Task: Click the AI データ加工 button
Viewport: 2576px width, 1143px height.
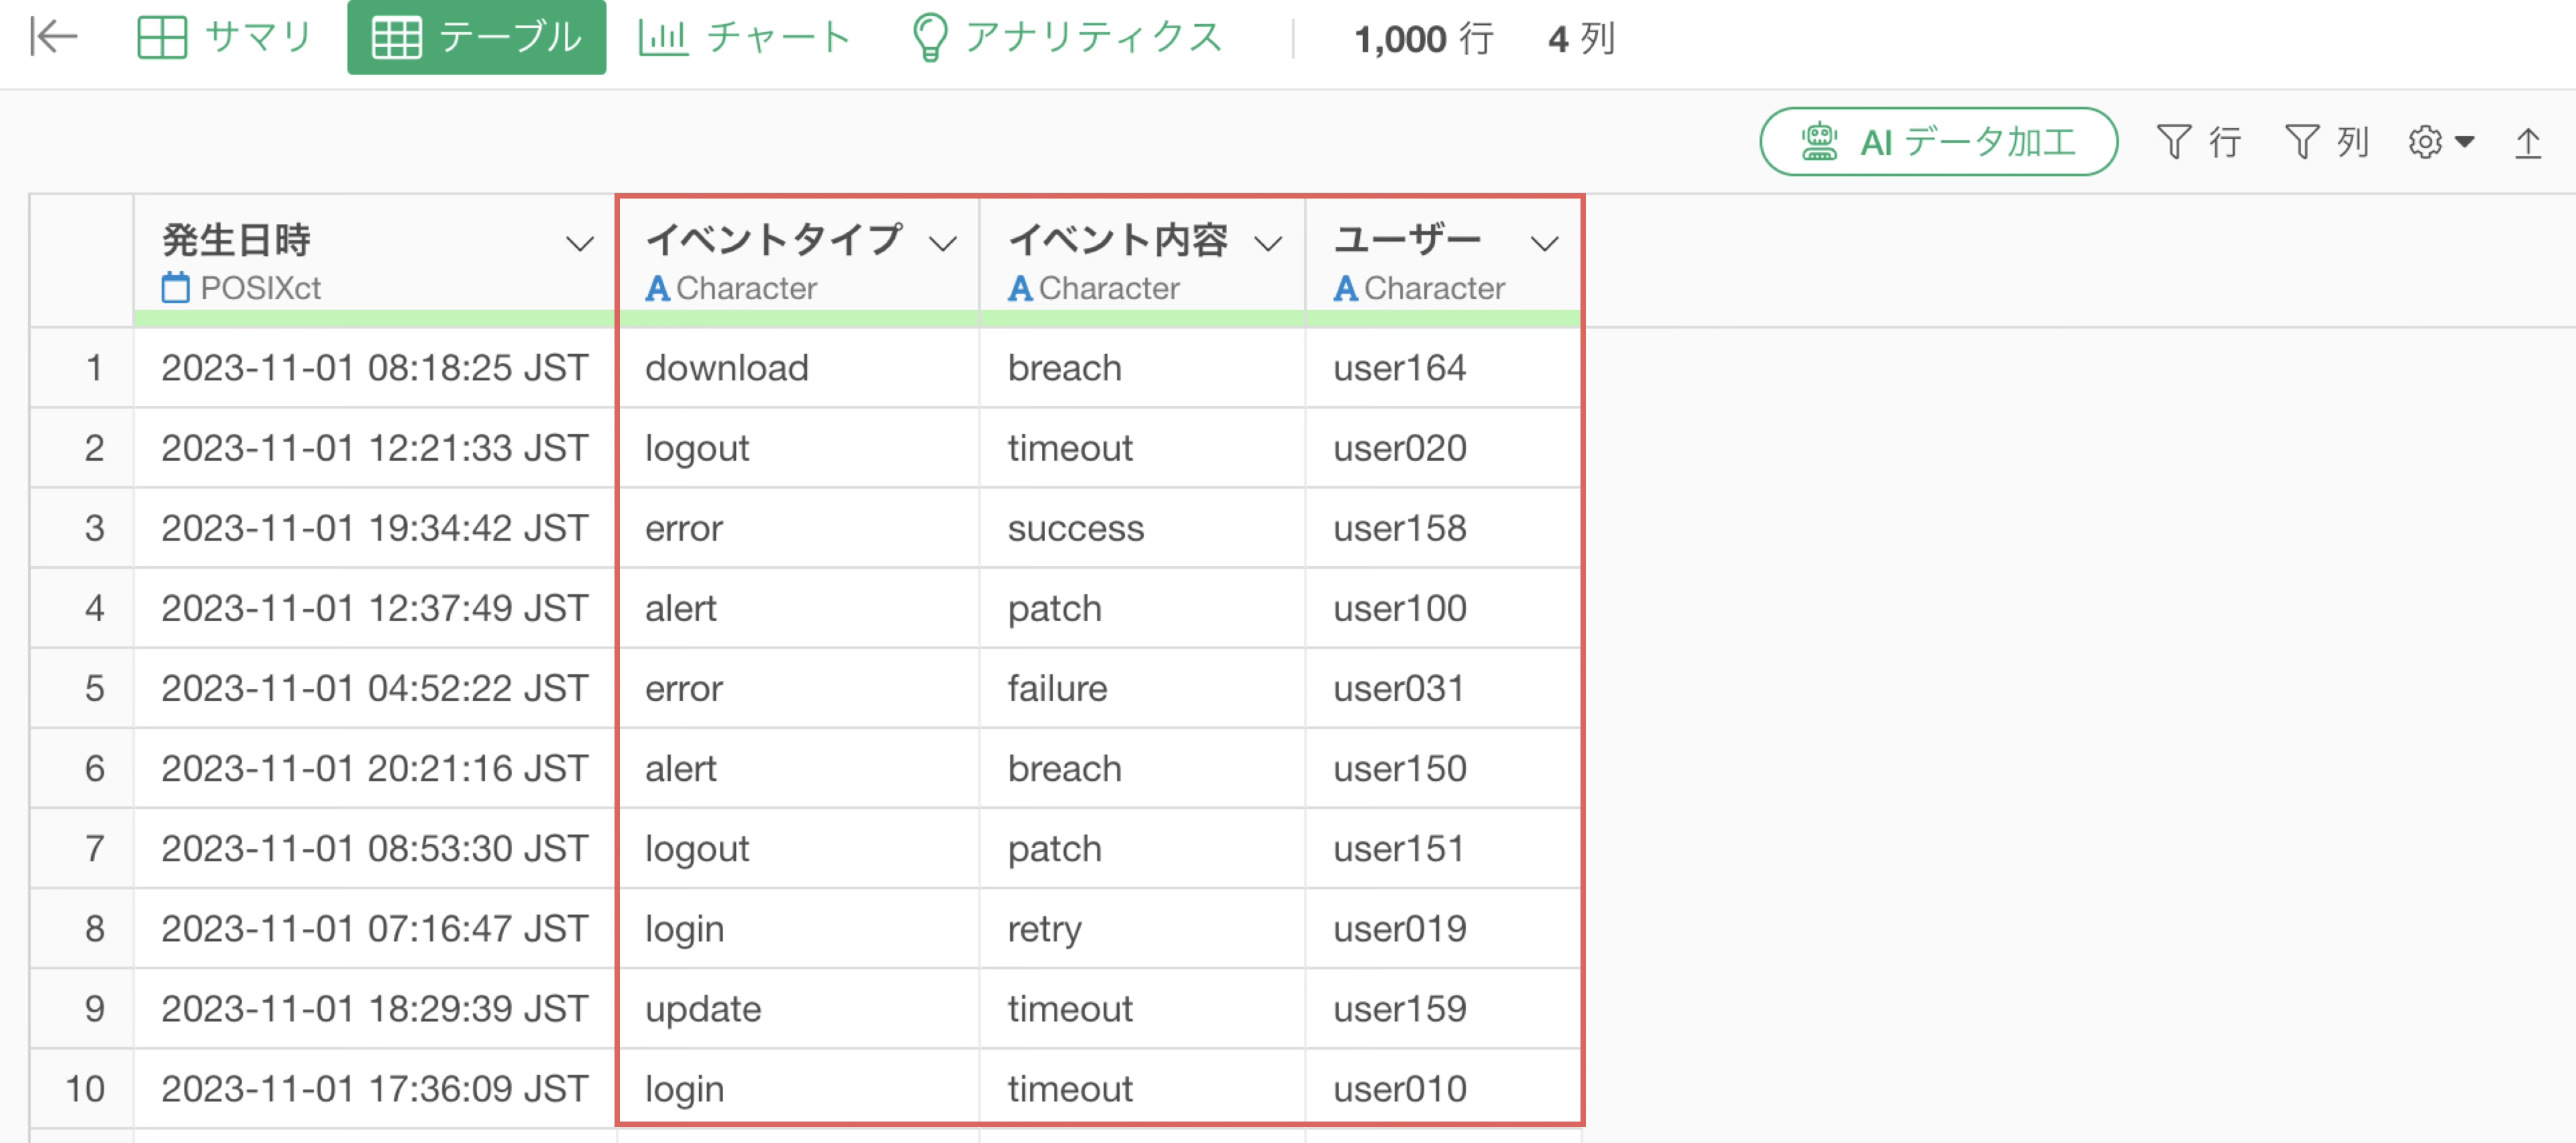Action: pyautogui.click(x=1937, y=142)
